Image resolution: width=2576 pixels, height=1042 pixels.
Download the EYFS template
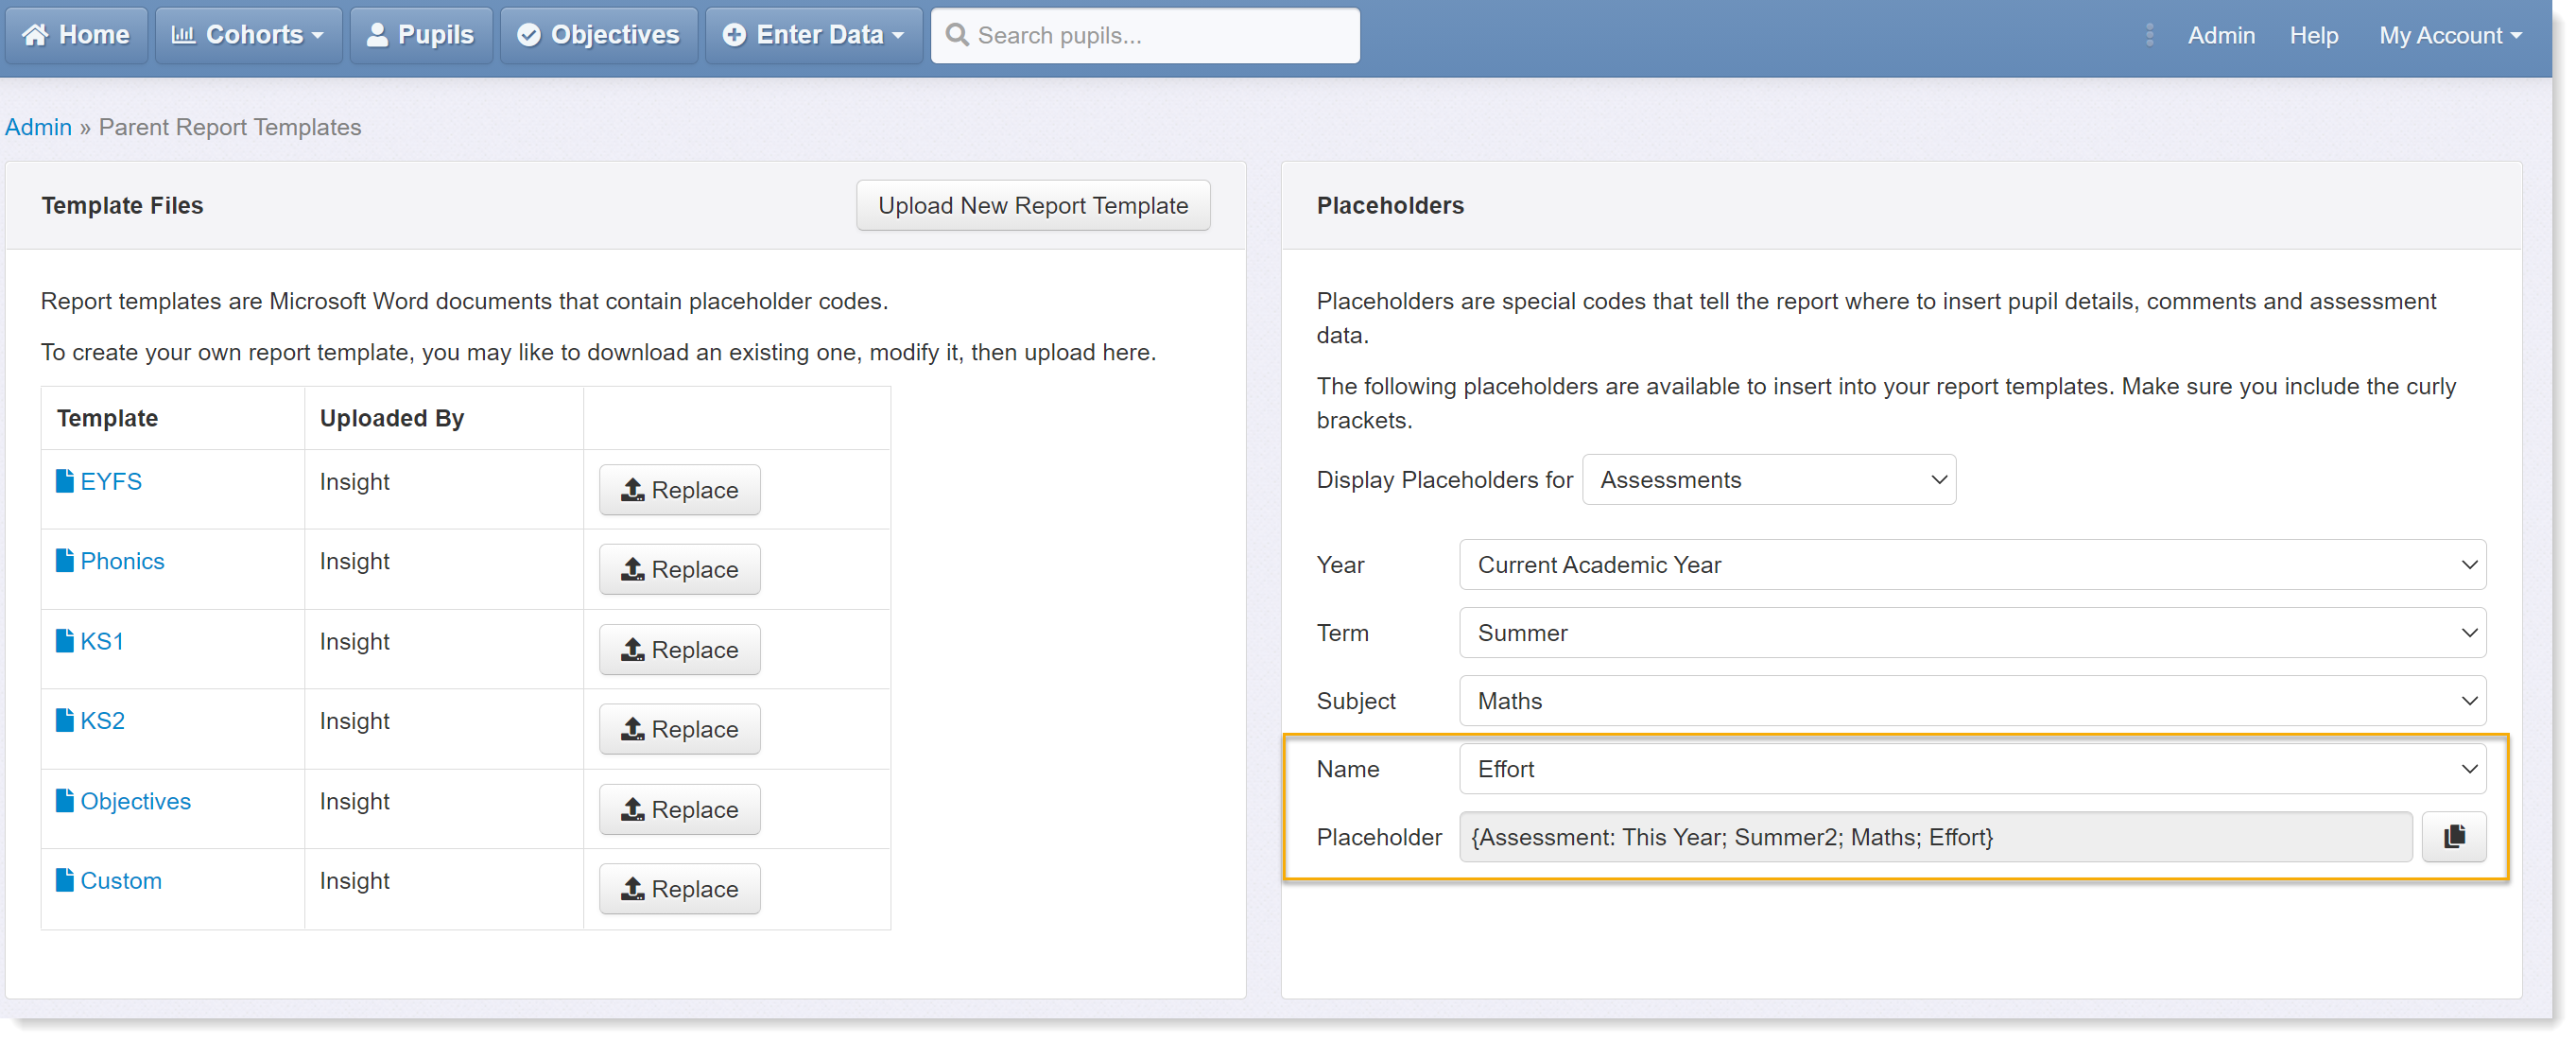[111, 481]
